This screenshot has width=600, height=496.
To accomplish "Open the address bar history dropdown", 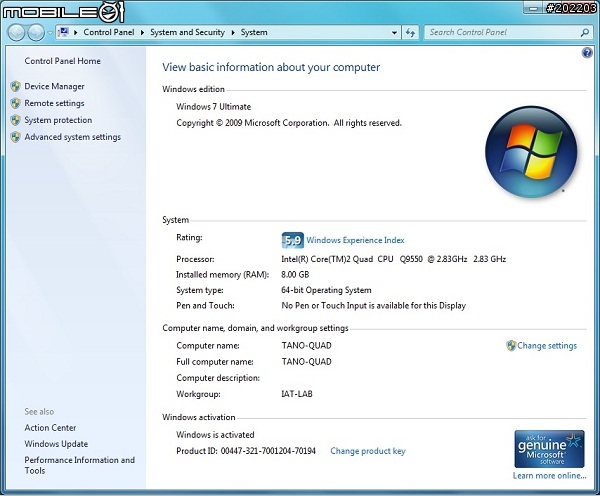I will [394, 33].
